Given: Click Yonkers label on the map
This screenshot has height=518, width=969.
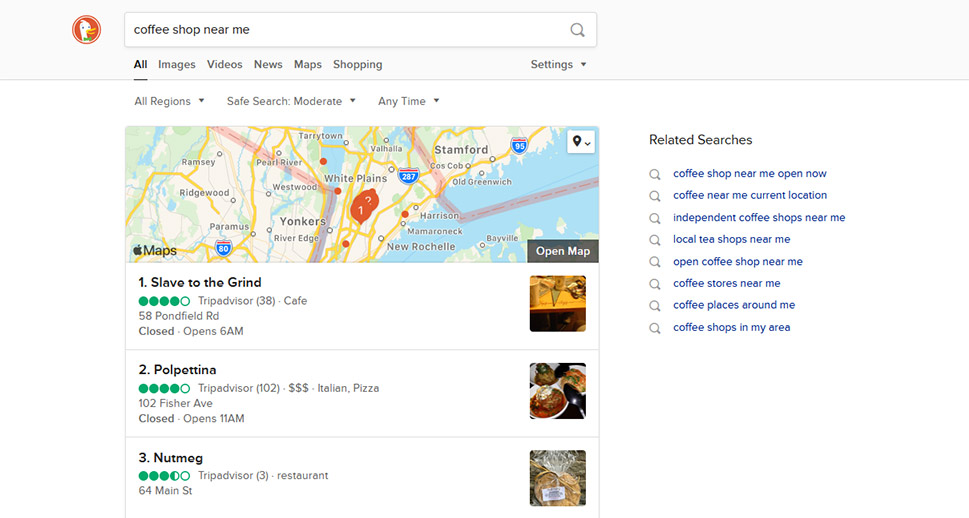Looking at the screenshot, I should pos(302,221).
